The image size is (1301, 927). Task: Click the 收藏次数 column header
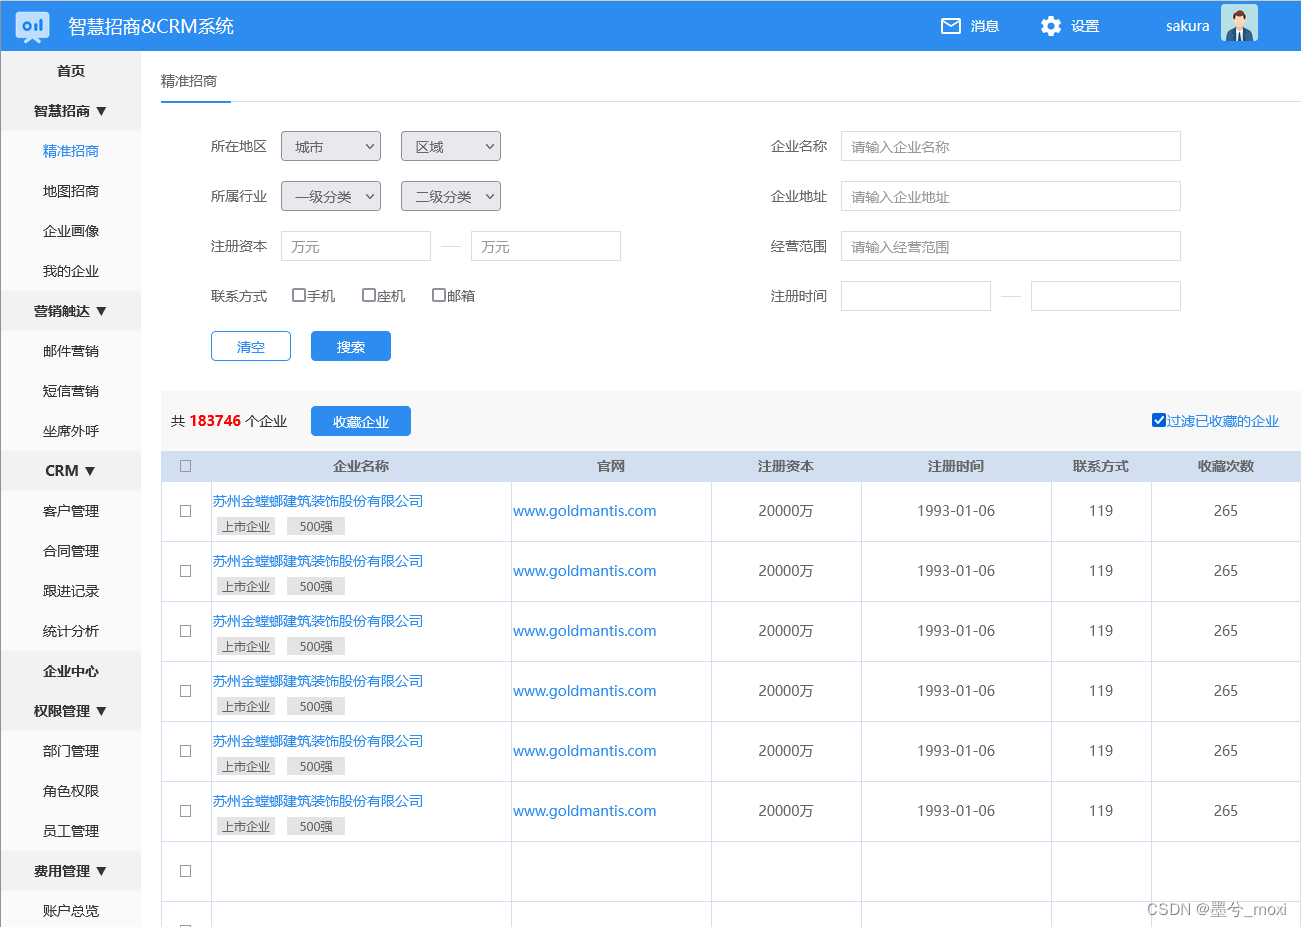click(x=1226, y=466)
